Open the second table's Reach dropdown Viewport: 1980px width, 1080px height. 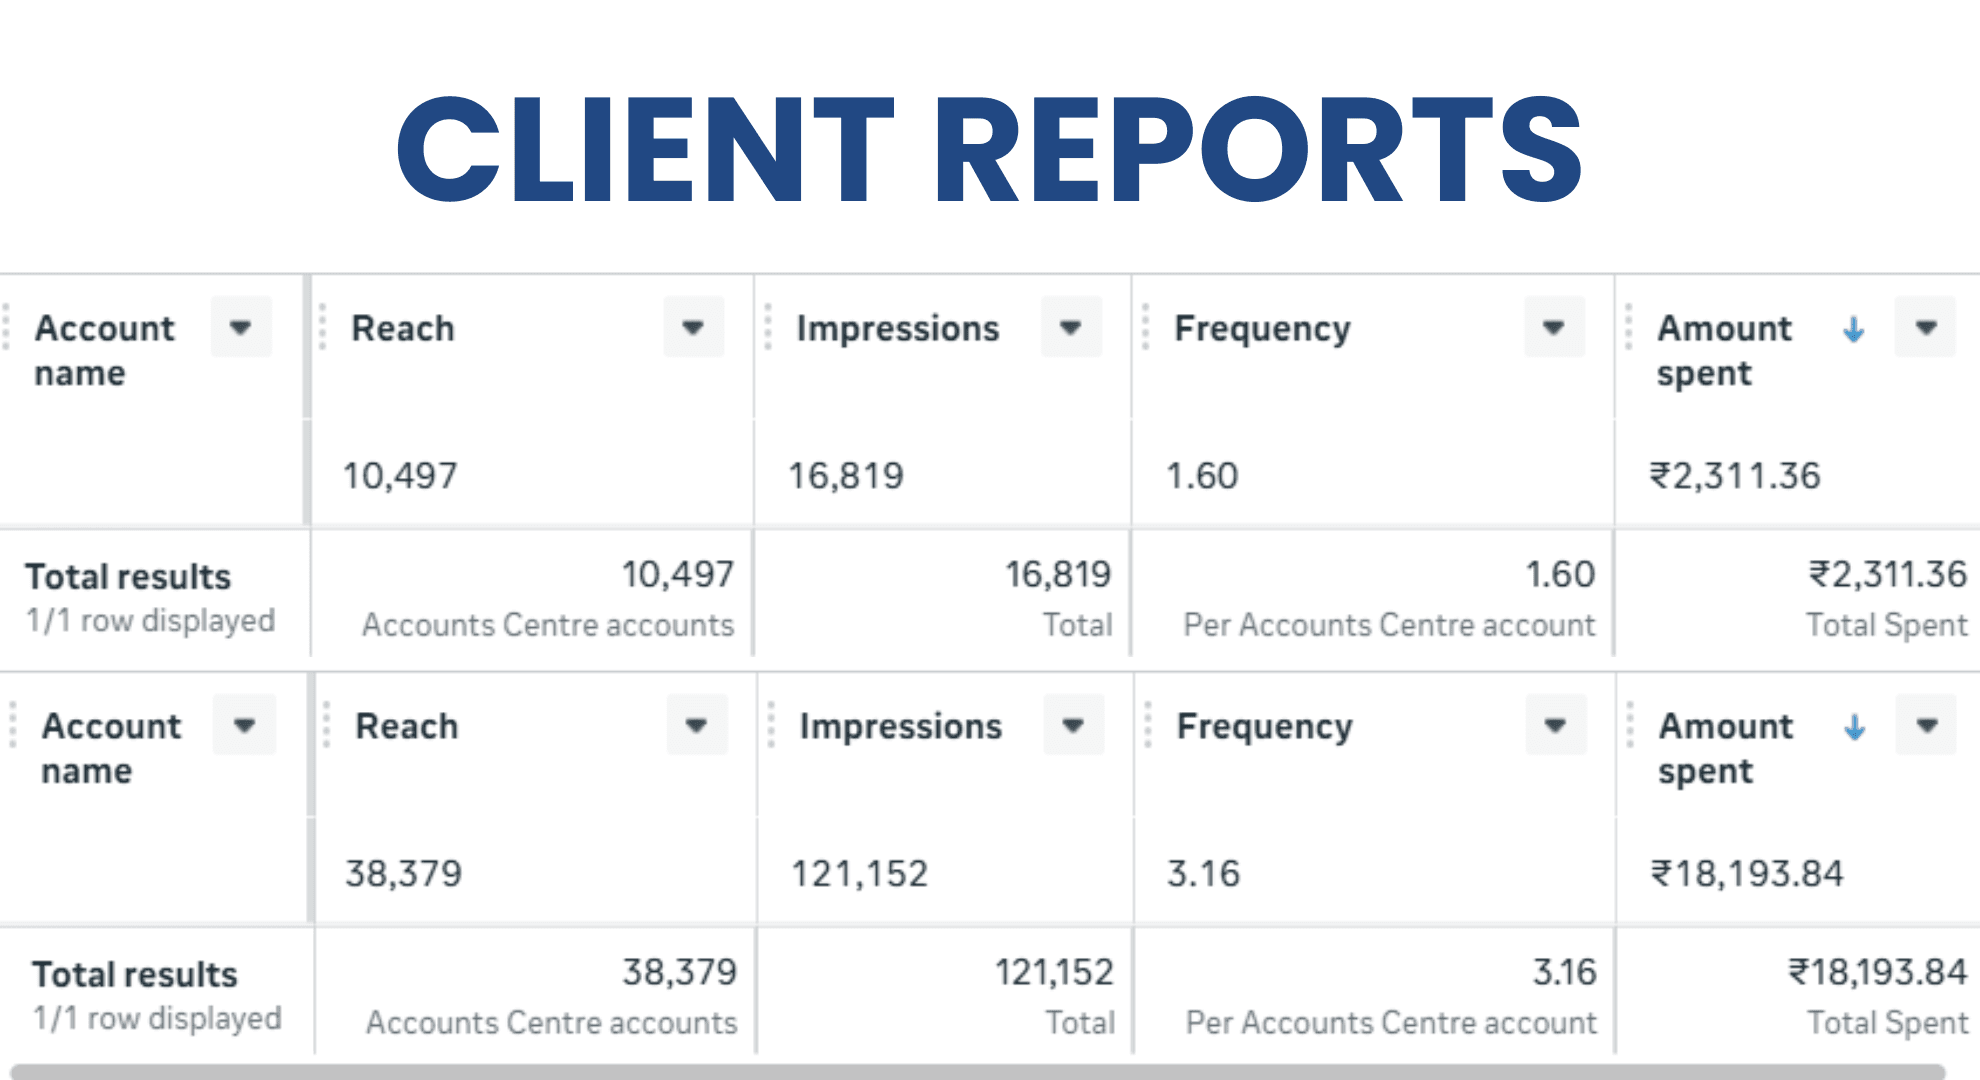point(696,726)
